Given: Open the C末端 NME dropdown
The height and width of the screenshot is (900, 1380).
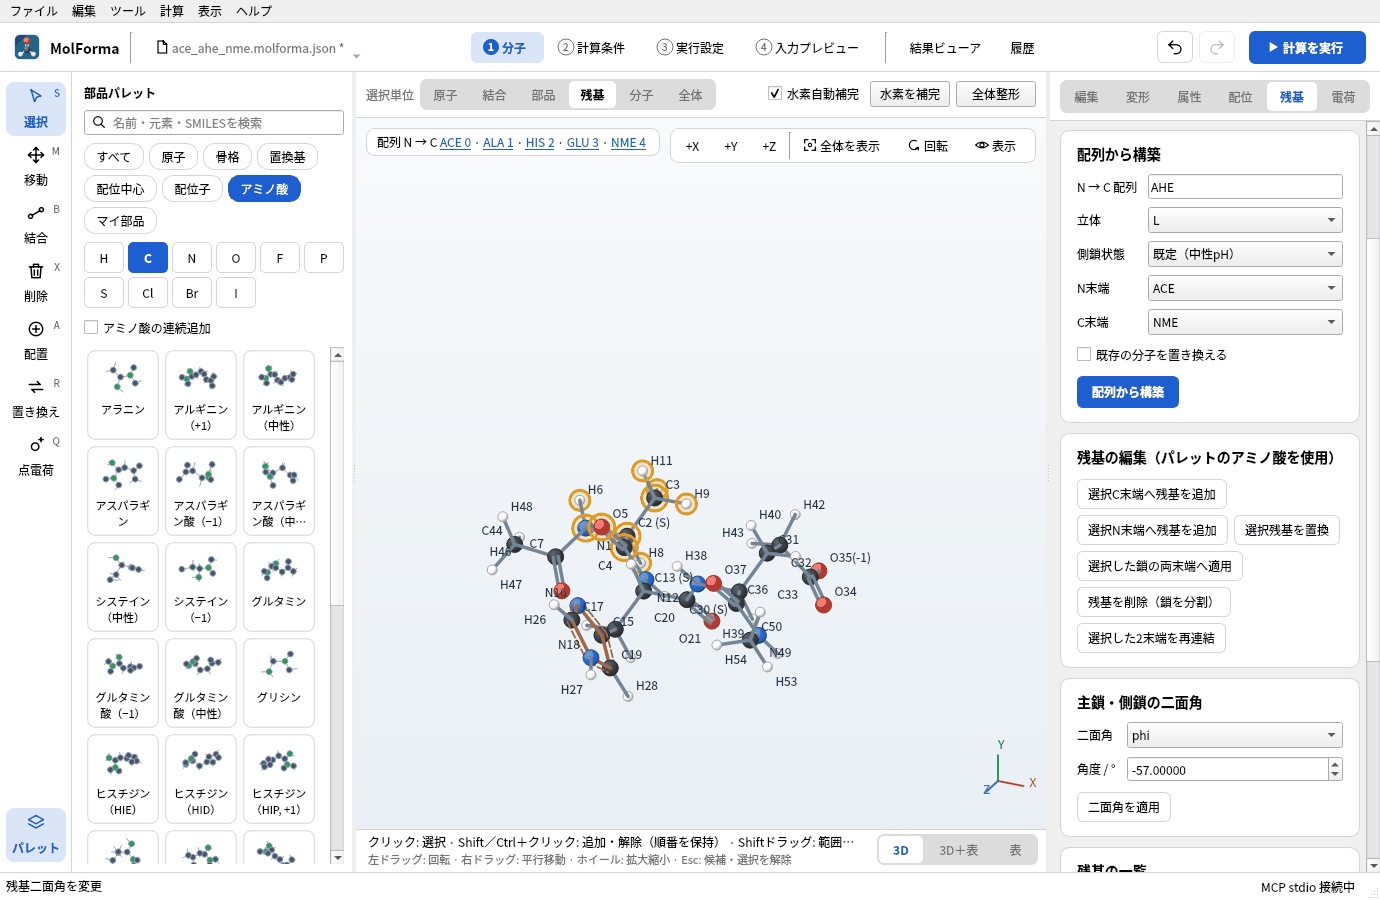Looking at the screenshot, I should click(1245, 322).
